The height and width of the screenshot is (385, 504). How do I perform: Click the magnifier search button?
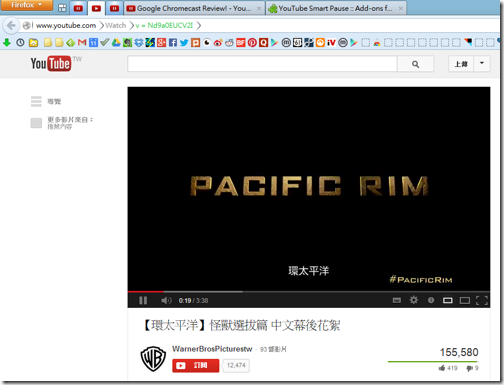coord(415,64)
